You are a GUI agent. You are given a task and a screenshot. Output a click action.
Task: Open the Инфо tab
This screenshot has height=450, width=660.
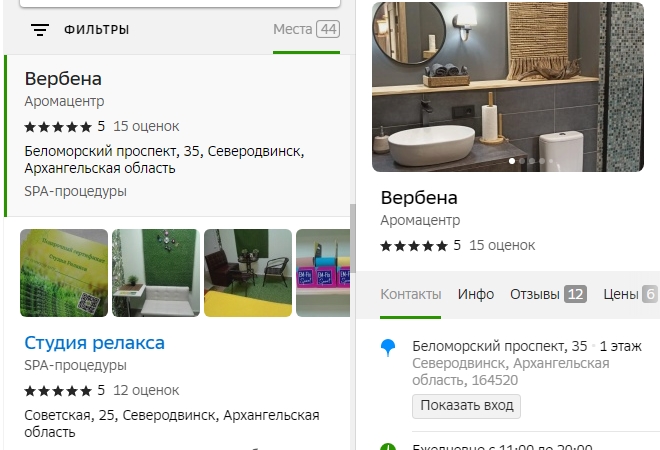click(x=476, y=294)
